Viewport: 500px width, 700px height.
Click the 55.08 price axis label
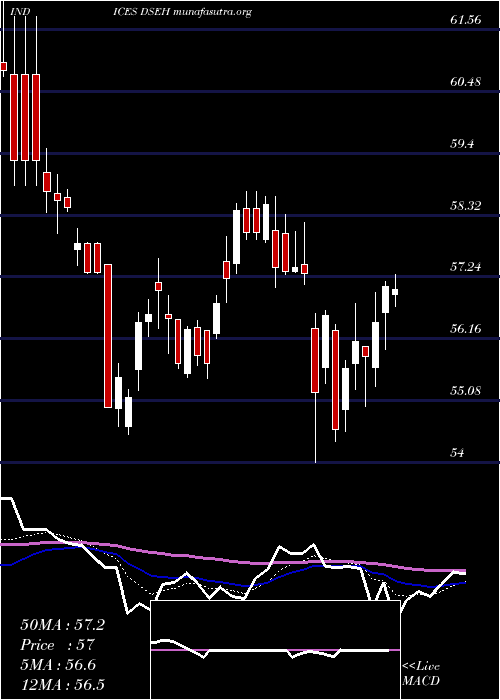click(466, 391)
